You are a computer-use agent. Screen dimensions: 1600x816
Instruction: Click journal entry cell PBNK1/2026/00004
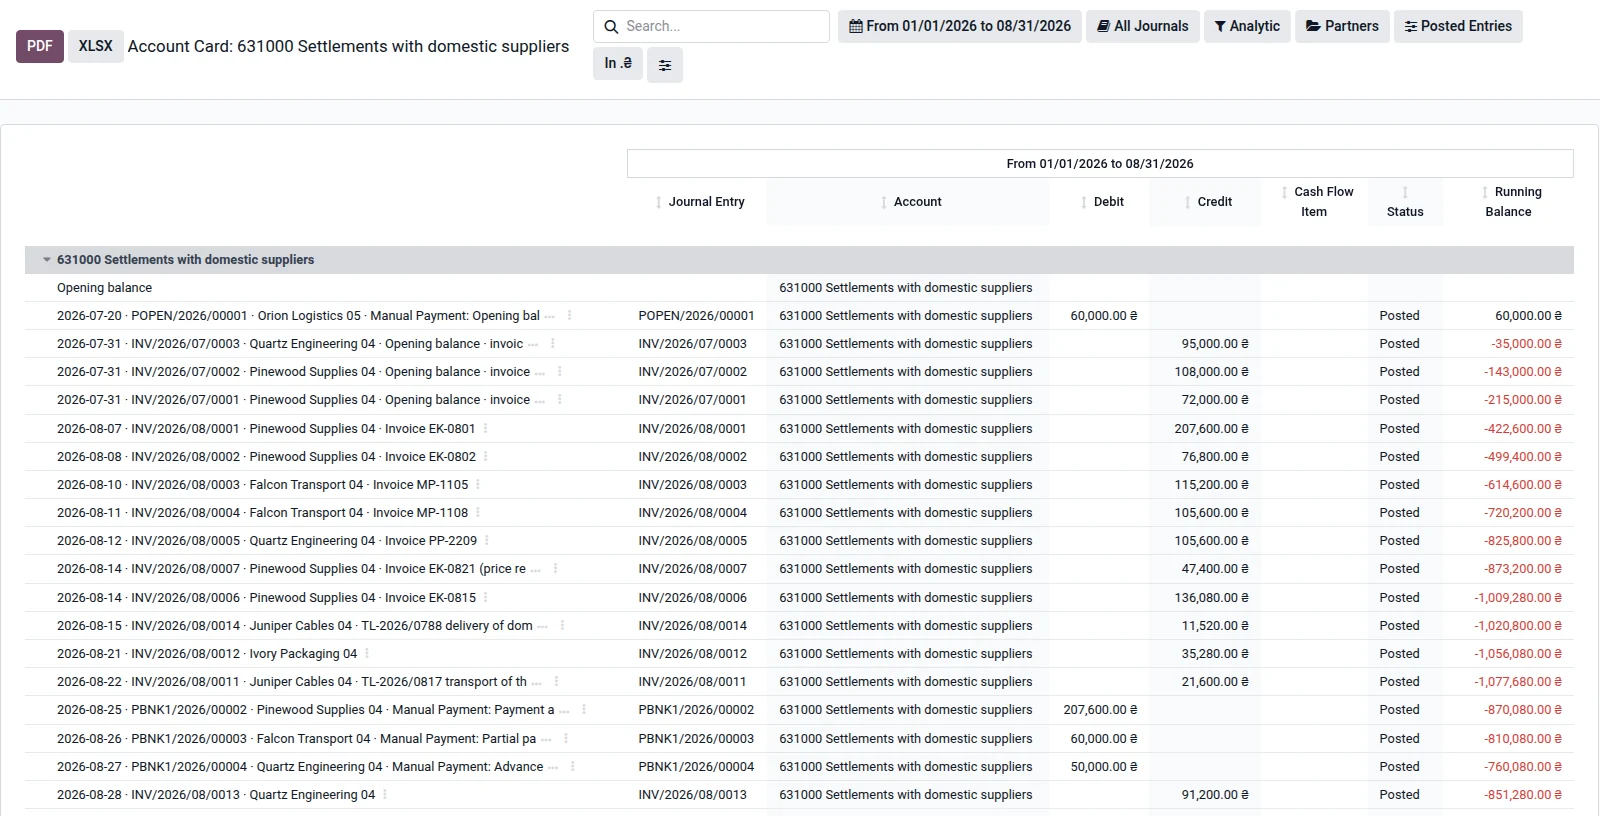(x=696, y=767)
